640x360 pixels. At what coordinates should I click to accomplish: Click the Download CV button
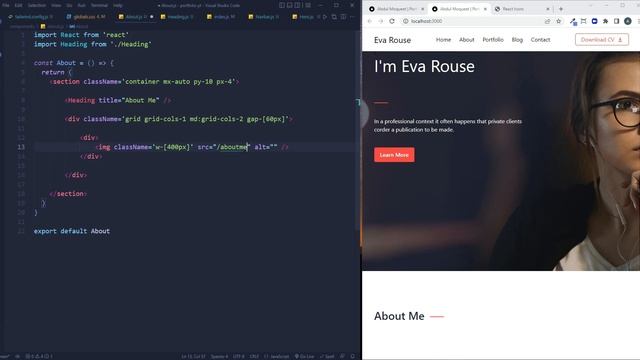tap(602, 40)
